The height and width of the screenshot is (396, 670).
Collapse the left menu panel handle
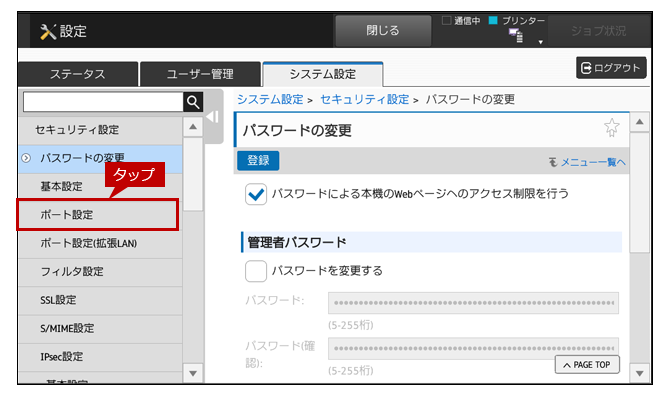[x=213, y=117]
